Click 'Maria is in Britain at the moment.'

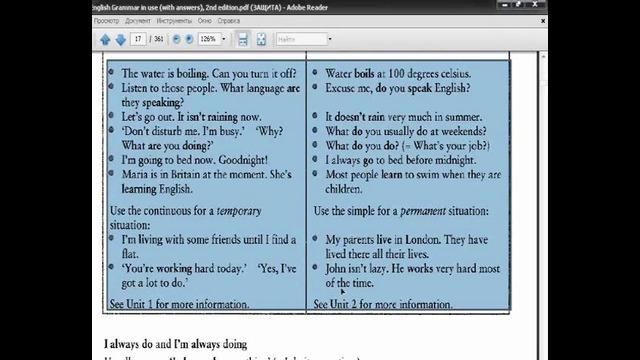(x=194, y=175)
